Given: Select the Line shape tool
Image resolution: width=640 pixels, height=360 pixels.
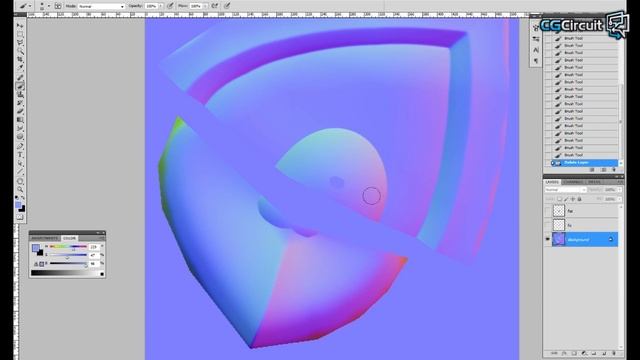Looking at the screenshot, I should pos(20,172).
